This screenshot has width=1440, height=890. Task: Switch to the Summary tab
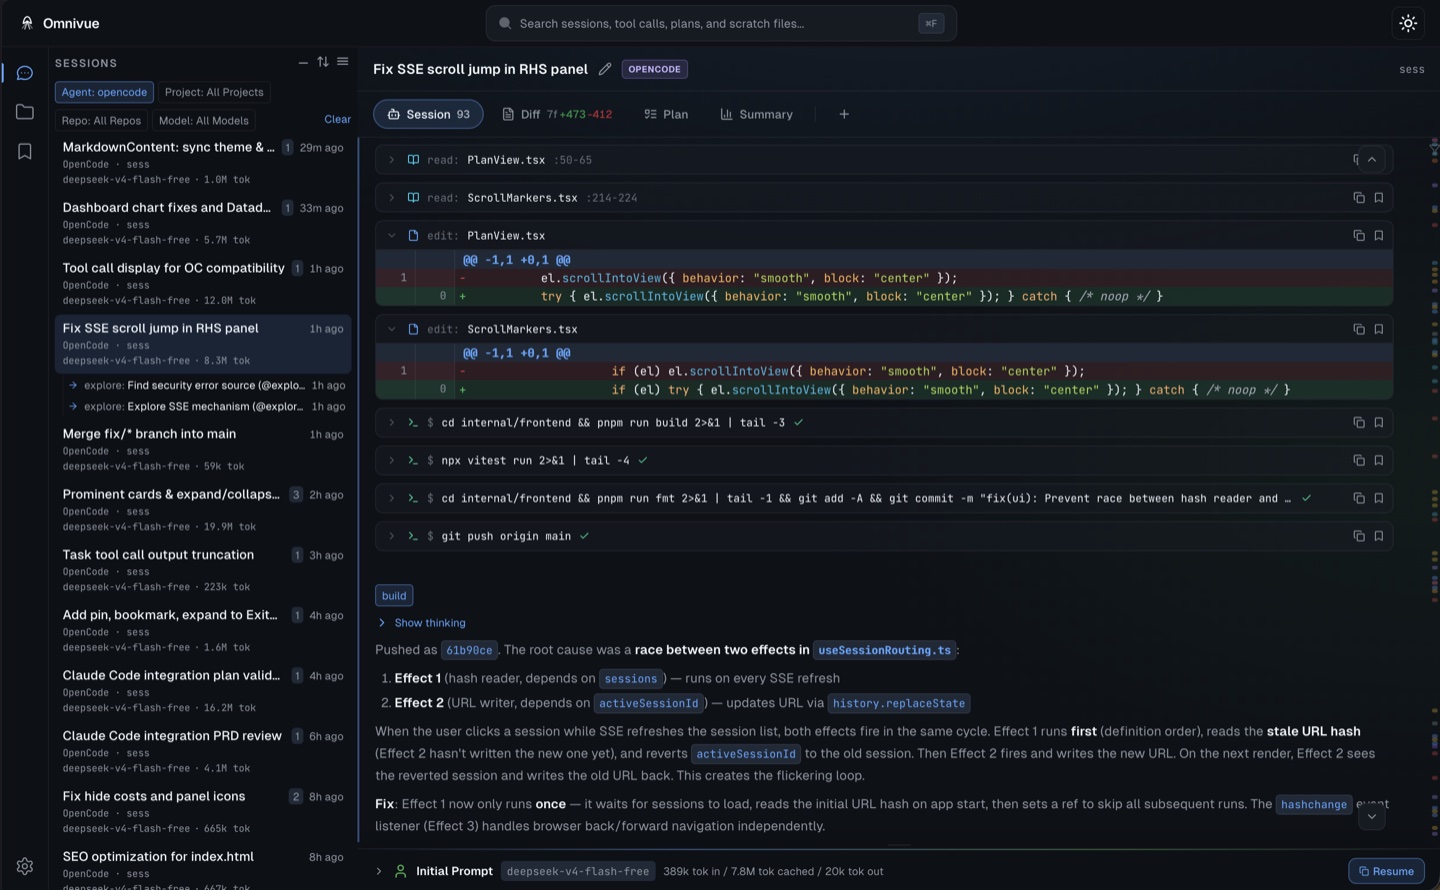756,114
